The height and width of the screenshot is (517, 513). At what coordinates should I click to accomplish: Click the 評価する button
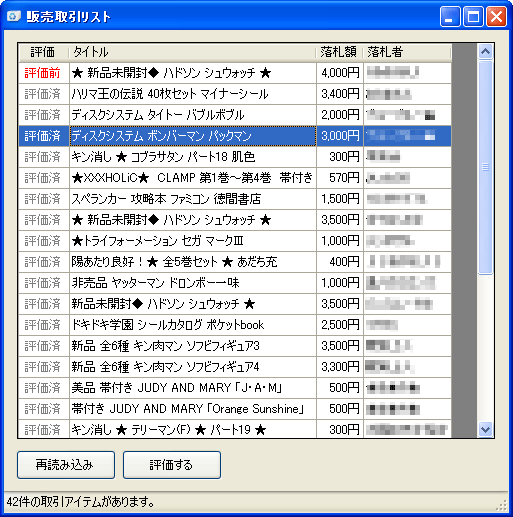coord(172,465)
